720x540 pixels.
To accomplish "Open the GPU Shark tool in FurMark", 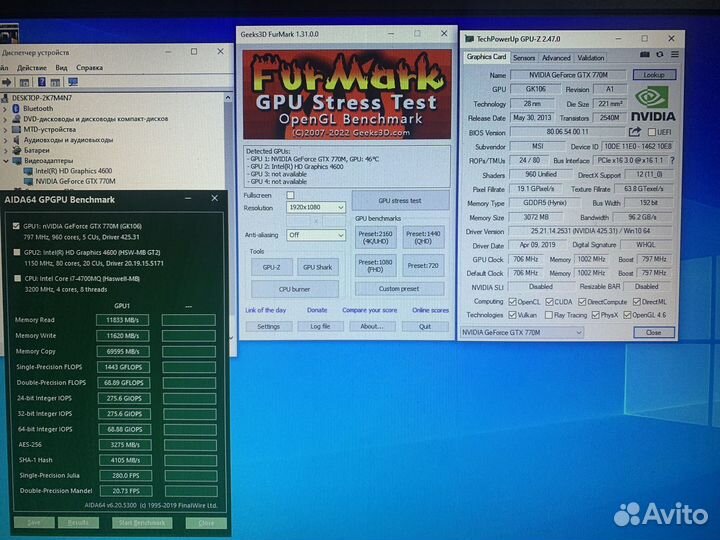I will point(317,267).
